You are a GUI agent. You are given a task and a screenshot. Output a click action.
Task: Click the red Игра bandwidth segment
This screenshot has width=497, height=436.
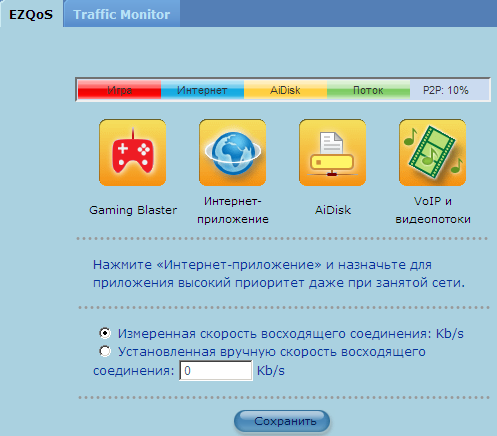tap(119, 90)
